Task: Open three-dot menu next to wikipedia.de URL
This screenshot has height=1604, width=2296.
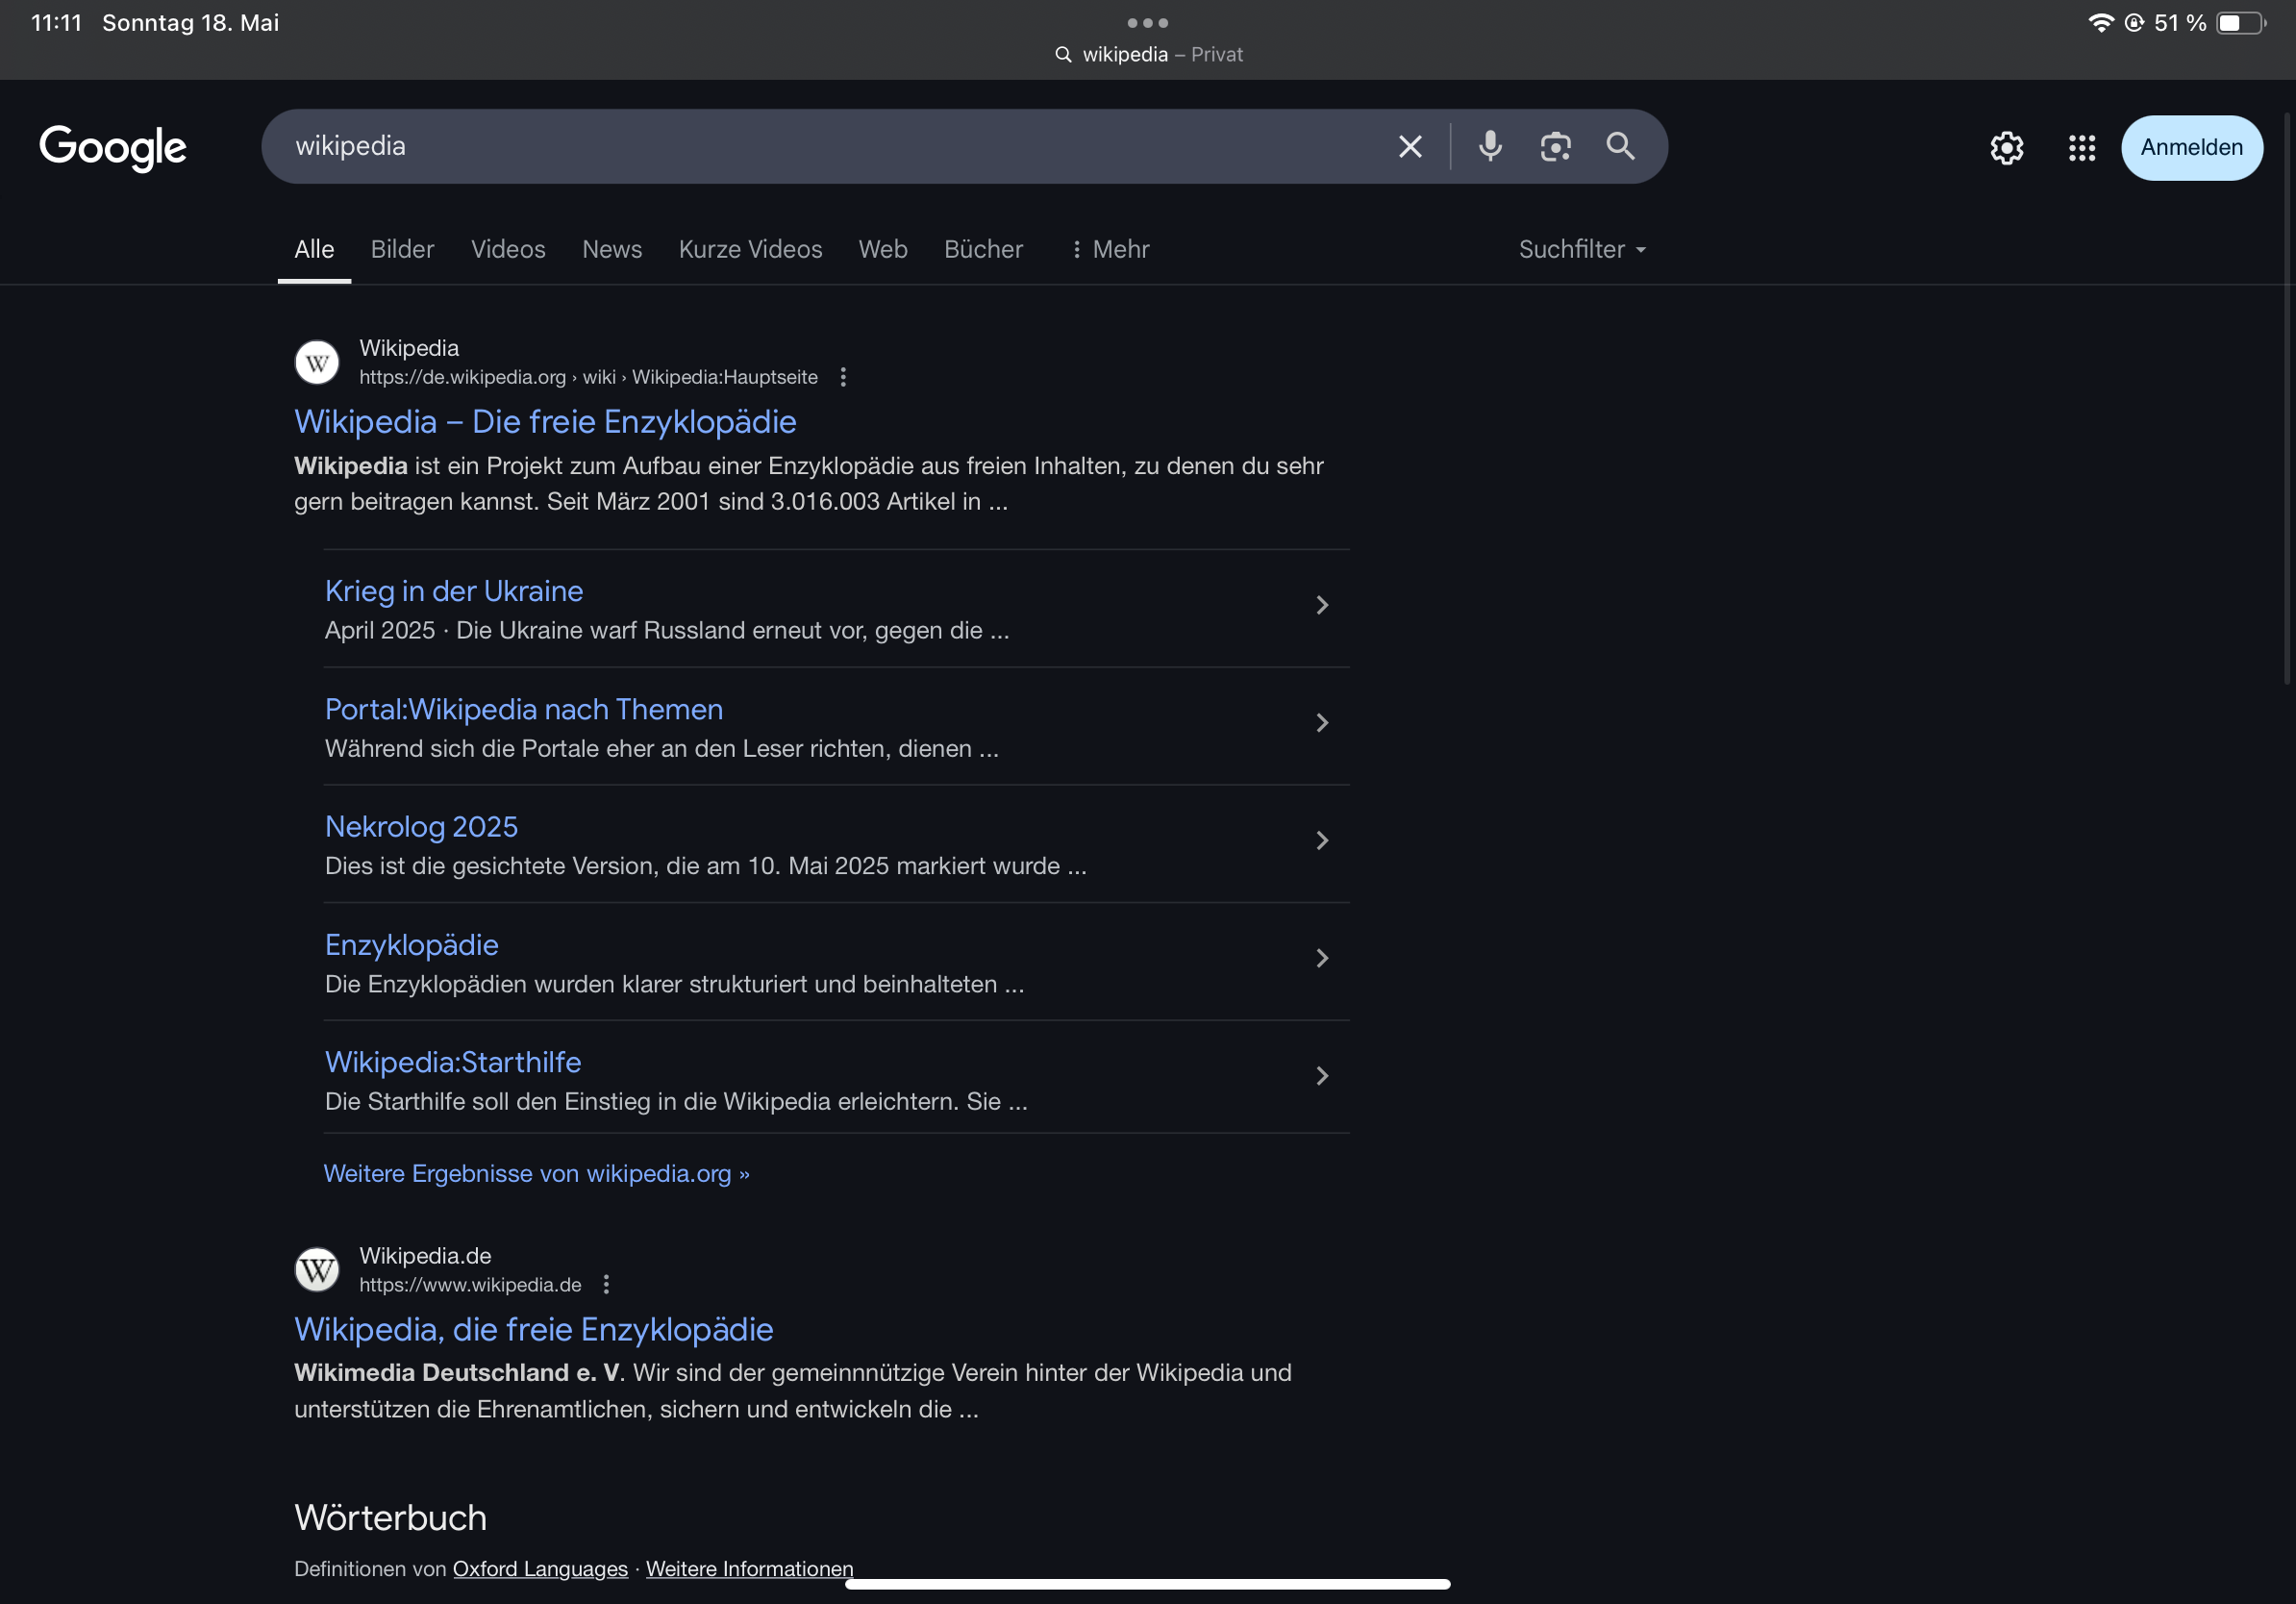Action: click(x=606, y=1284)
